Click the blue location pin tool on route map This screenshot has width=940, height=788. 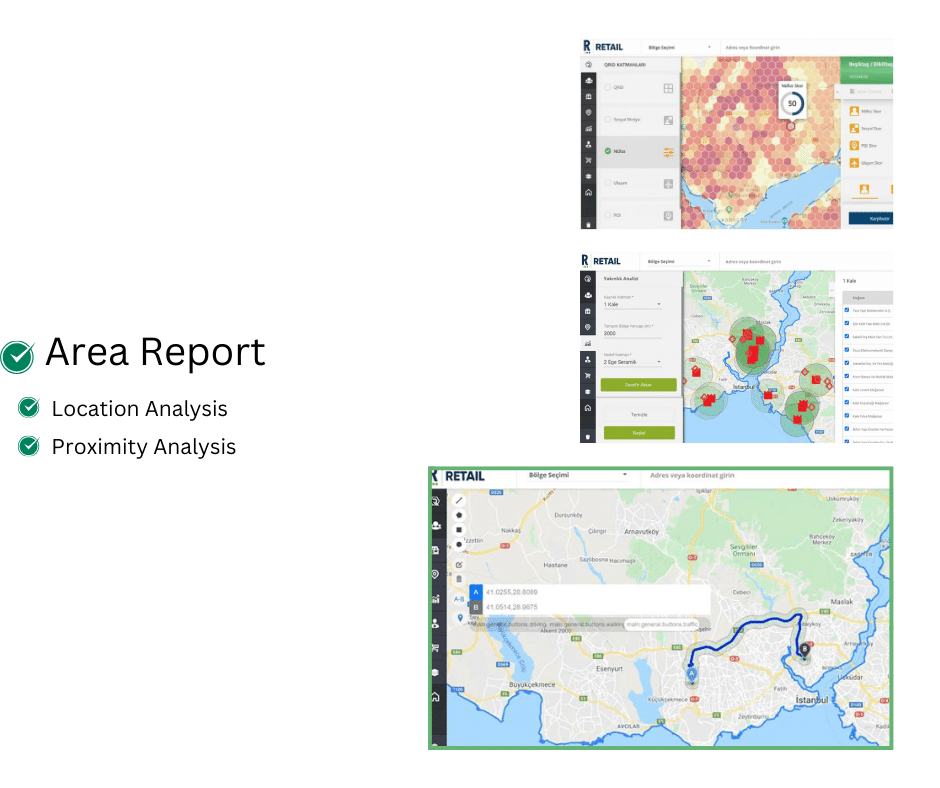(460, 618)
